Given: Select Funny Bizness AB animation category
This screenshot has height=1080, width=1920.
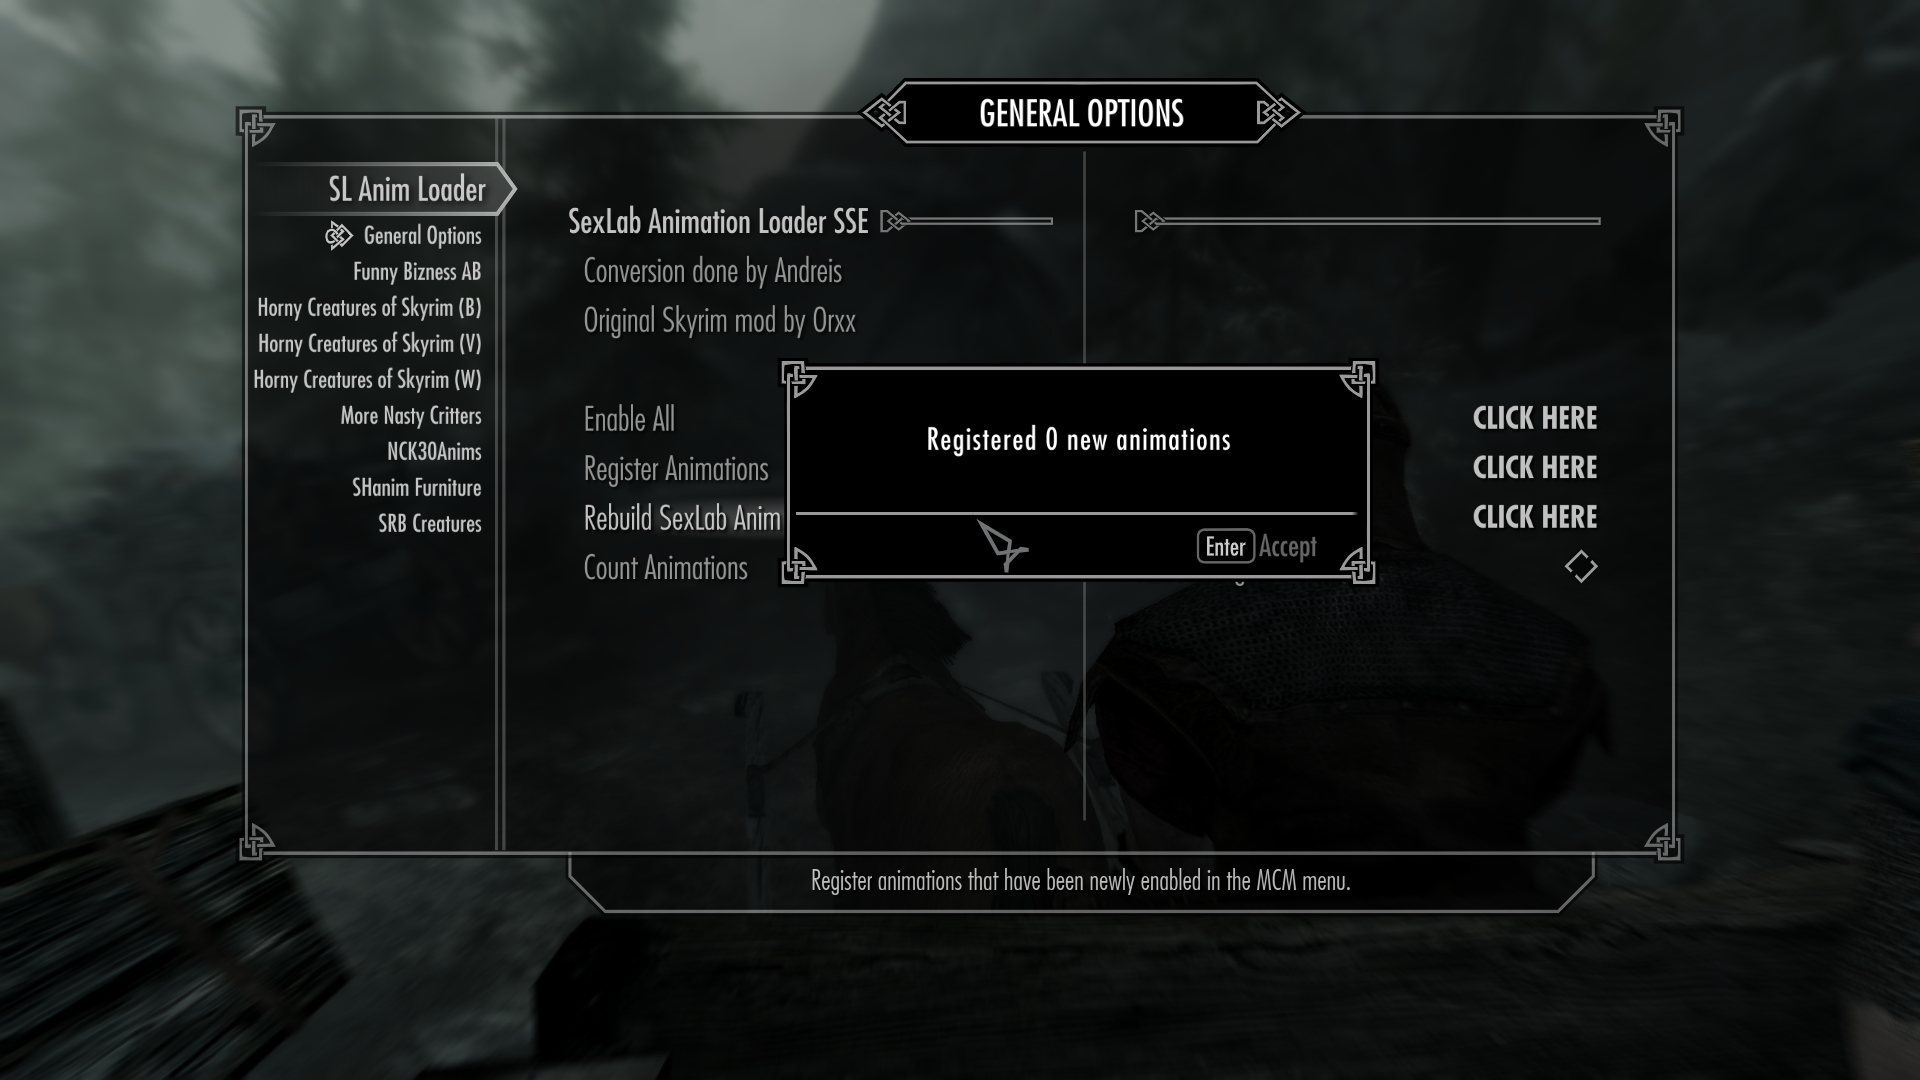Looking at the screenshot, I should (x=417, y=270).
